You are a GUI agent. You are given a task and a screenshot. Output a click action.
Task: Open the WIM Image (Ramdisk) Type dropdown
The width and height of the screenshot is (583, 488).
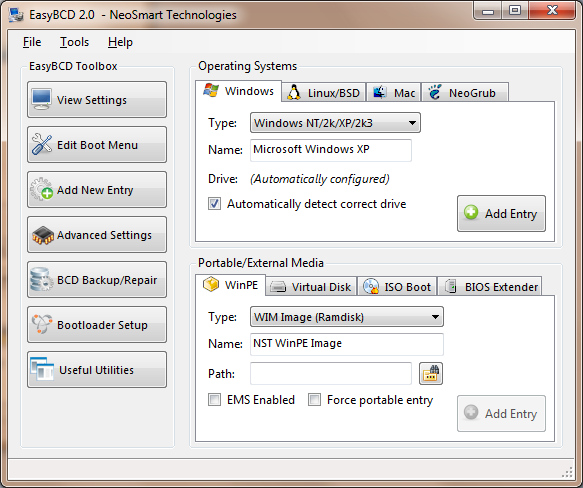tap(347, 317)
